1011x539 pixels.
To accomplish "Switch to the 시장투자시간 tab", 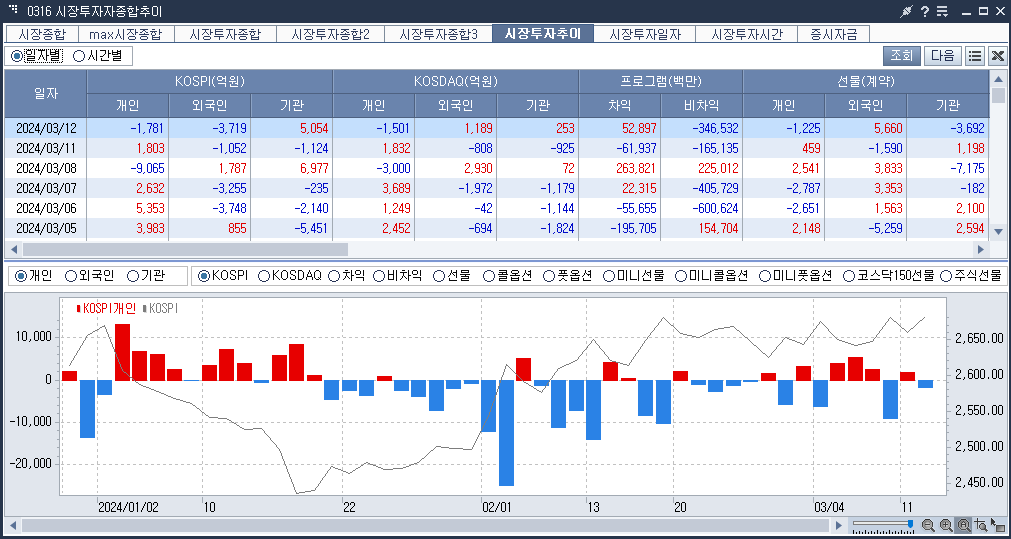I will coord(747,34).
